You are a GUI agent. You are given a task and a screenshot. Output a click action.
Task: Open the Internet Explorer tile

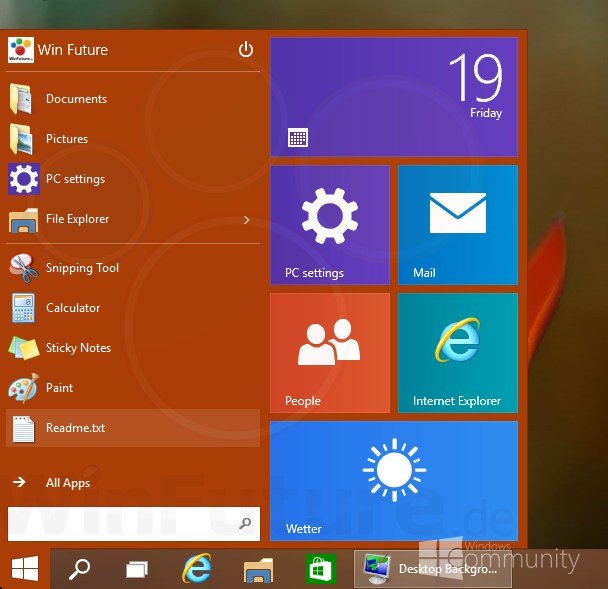(458, 353)
